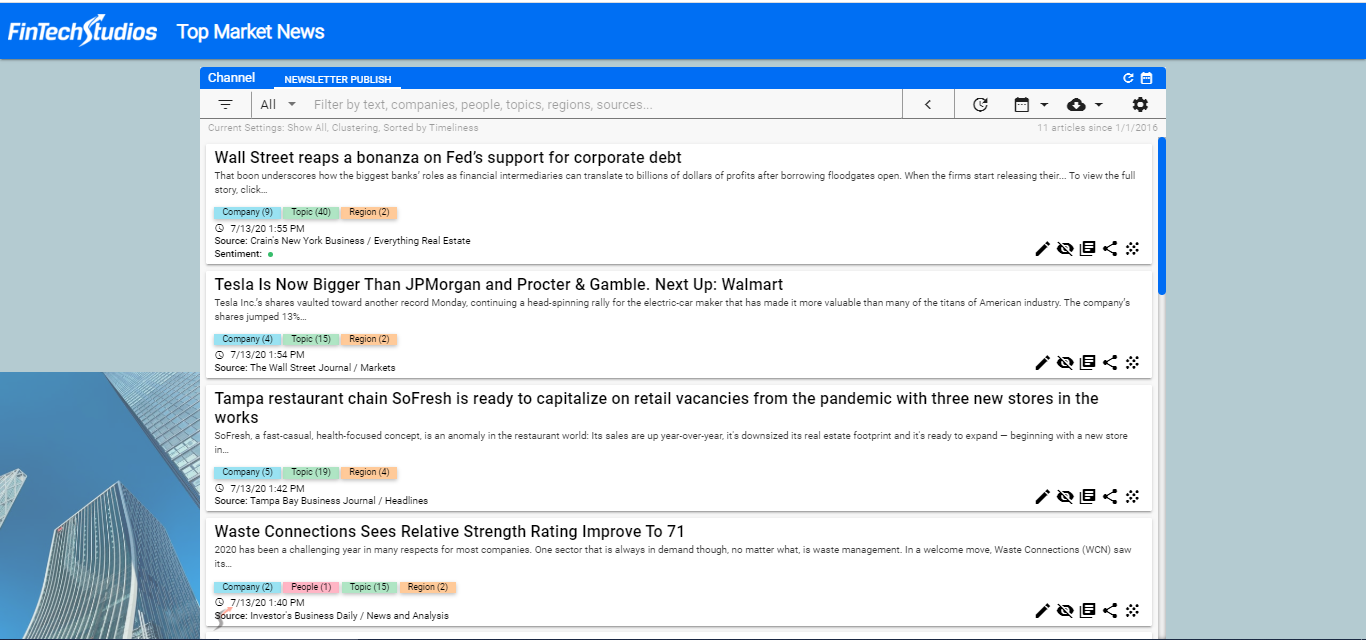Image resolution: width=1366 pixels, height=640 pixels.
Task: Switch to the Channel tab
Action: click(231, 78)
